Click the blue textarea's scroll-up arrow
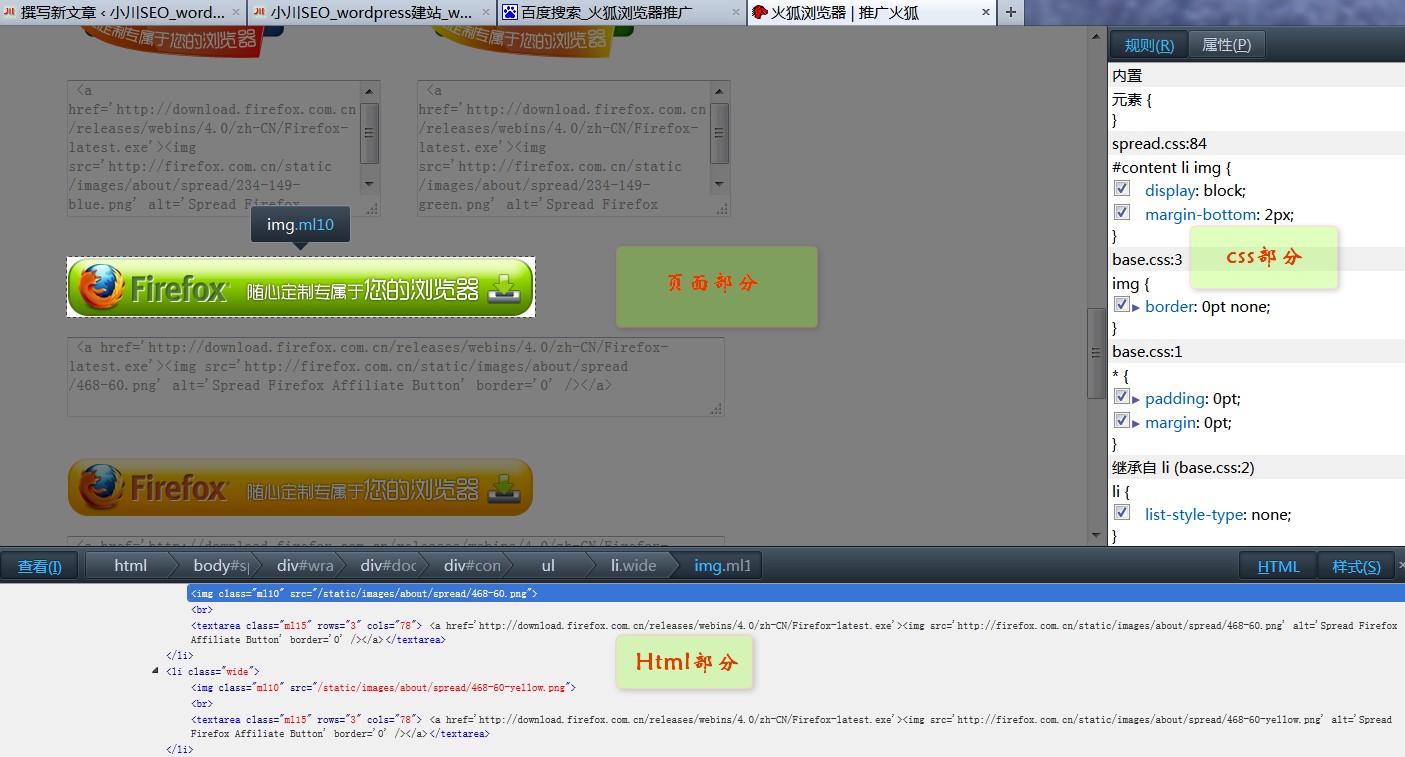The height and width of the screenshot is (757, 1405). click(x=369, y=91)
